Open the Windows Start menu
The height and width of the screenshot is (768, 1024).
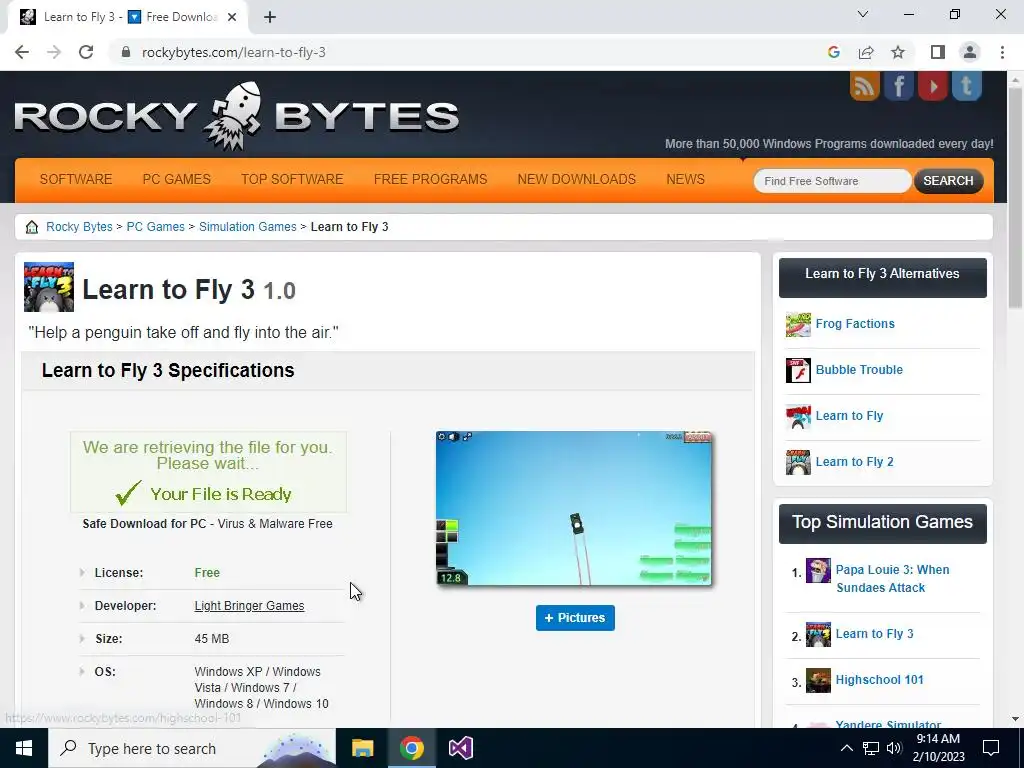[24, 748]
